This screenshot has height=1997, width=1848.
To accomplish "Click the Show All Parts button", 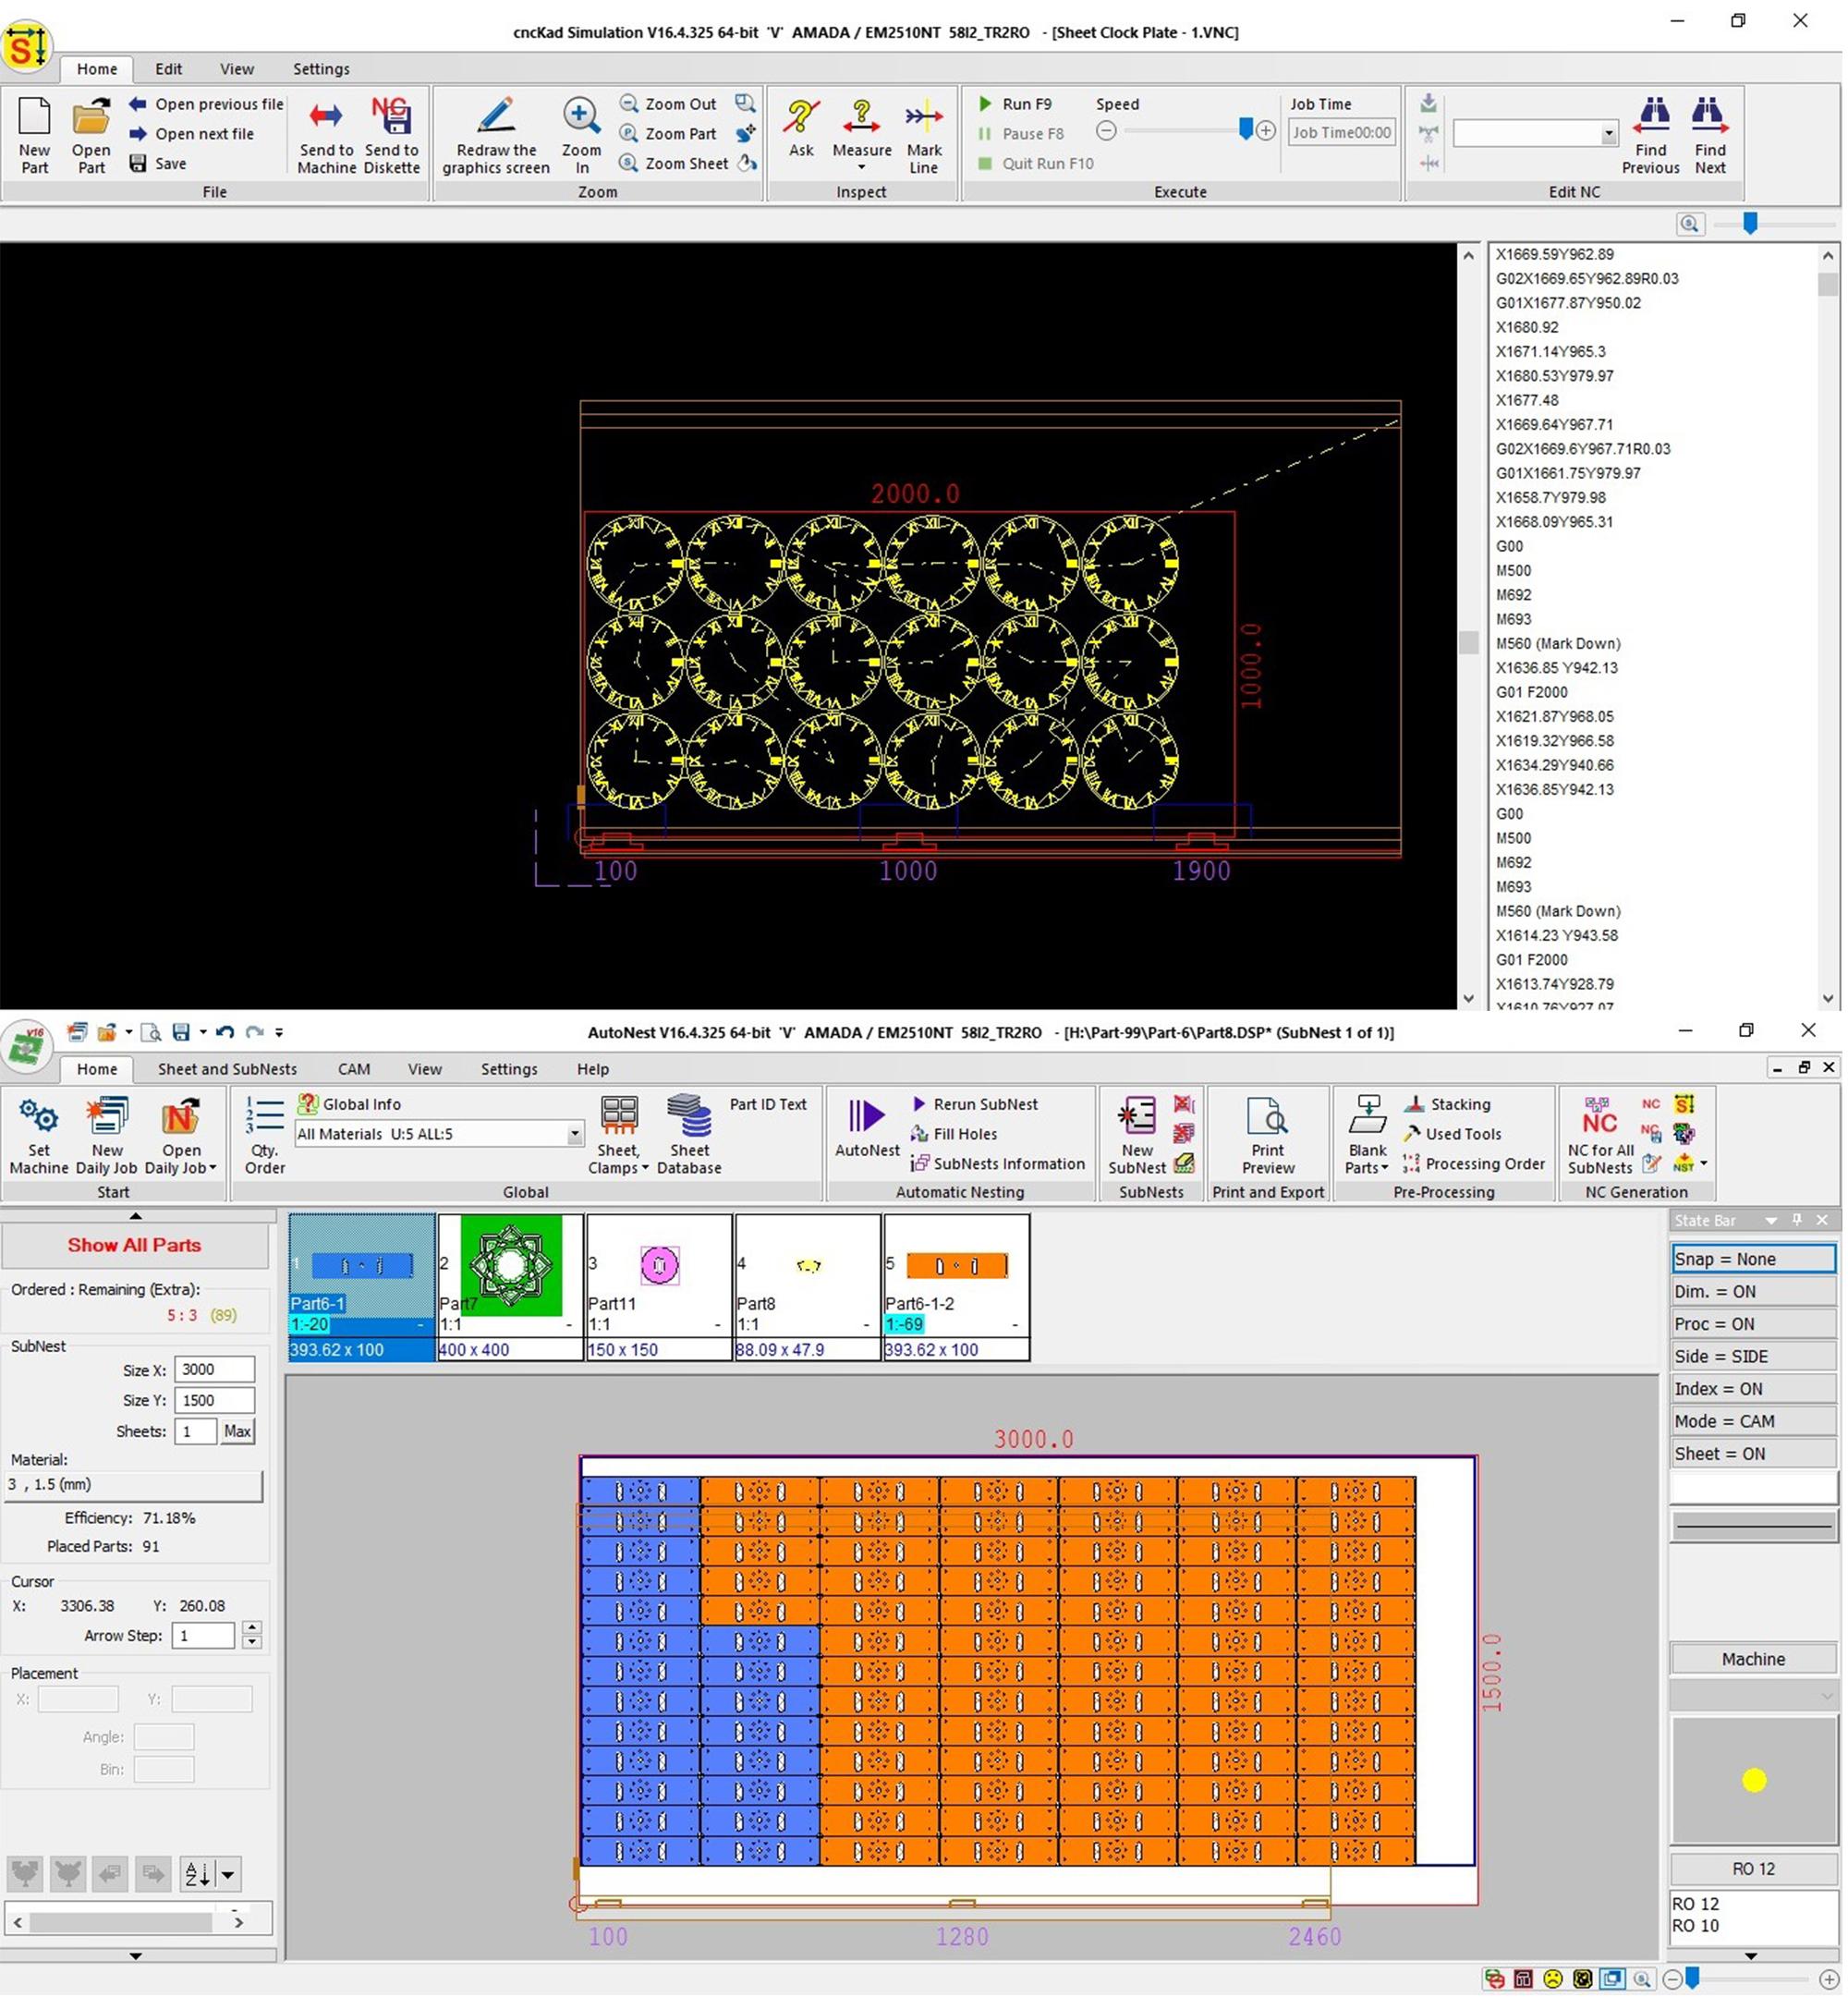I will coord(134,1245).
